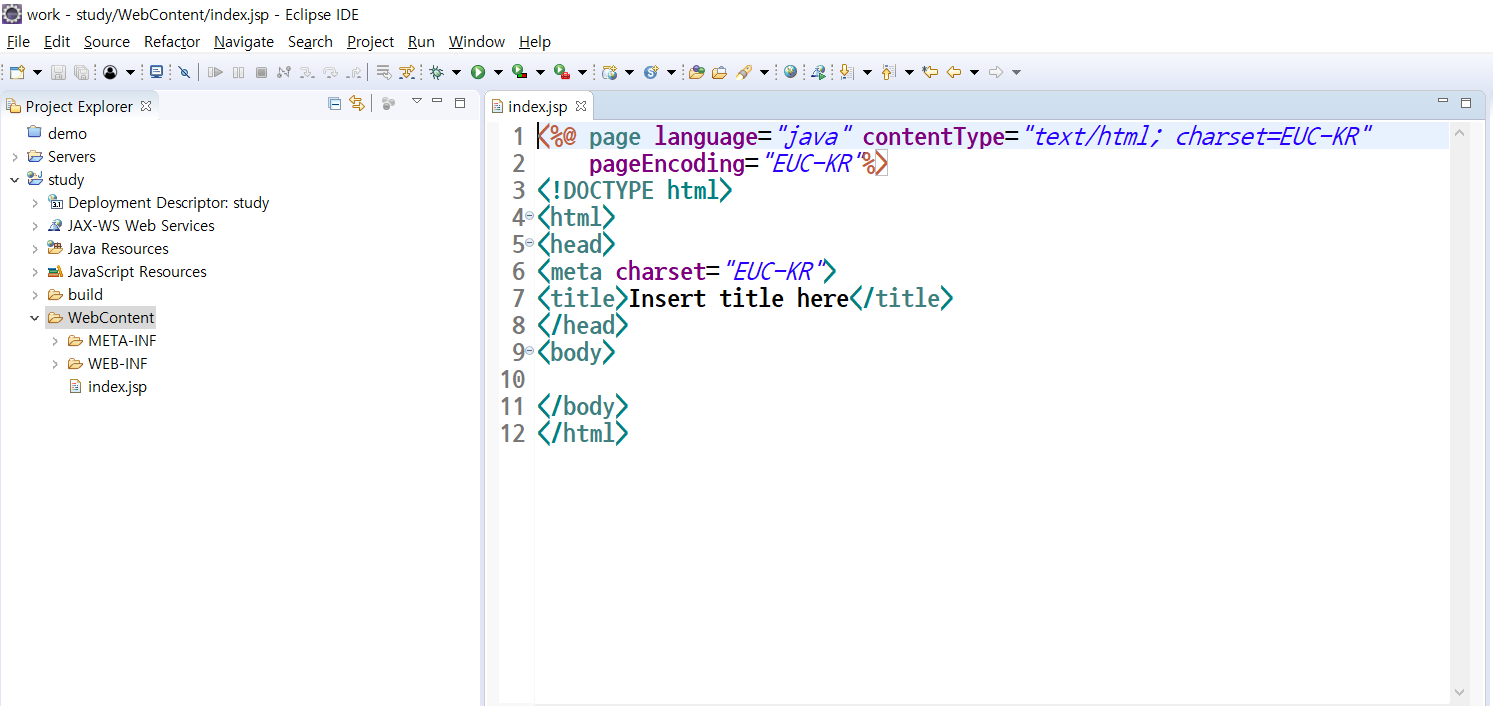1493x706 pixels.
Task: Click the editor scroll down arrow
Action: pos(1459,692)
